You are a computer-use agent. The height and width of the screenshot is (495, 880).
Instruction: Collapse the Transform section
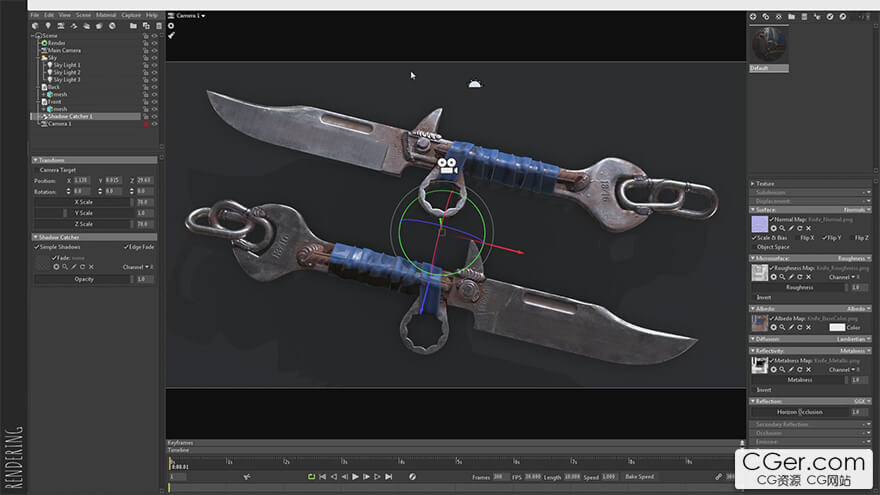tap(35, 160)
